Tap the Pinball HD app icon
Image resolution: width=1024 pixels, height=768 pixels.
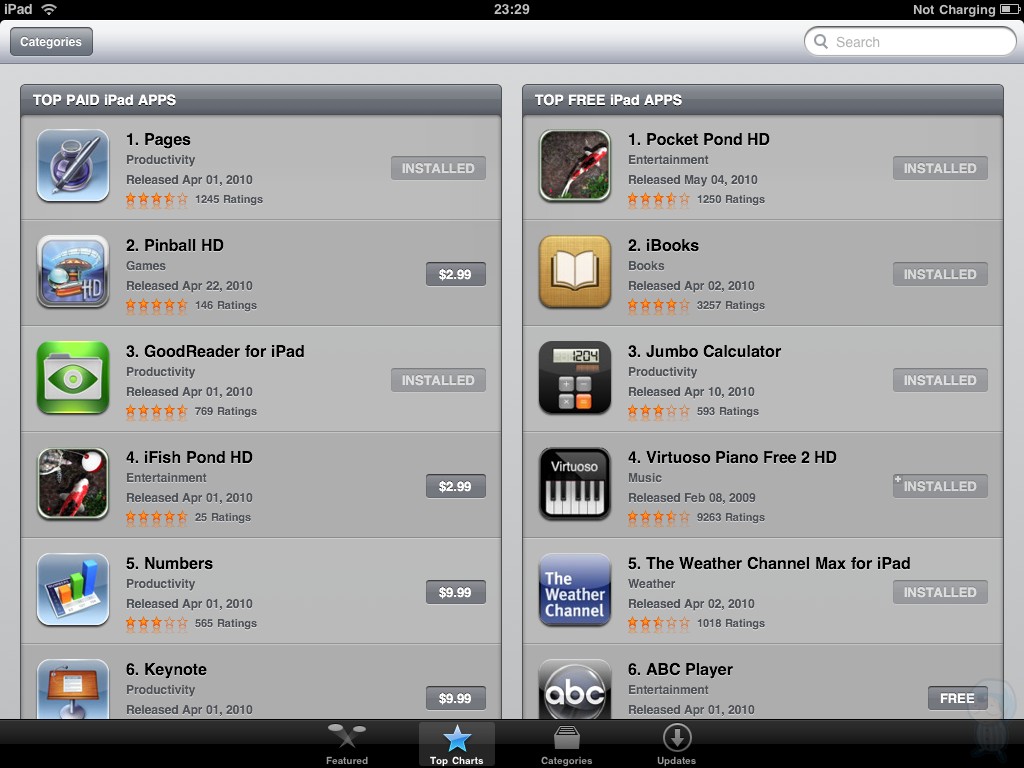[x=72, y=271]
